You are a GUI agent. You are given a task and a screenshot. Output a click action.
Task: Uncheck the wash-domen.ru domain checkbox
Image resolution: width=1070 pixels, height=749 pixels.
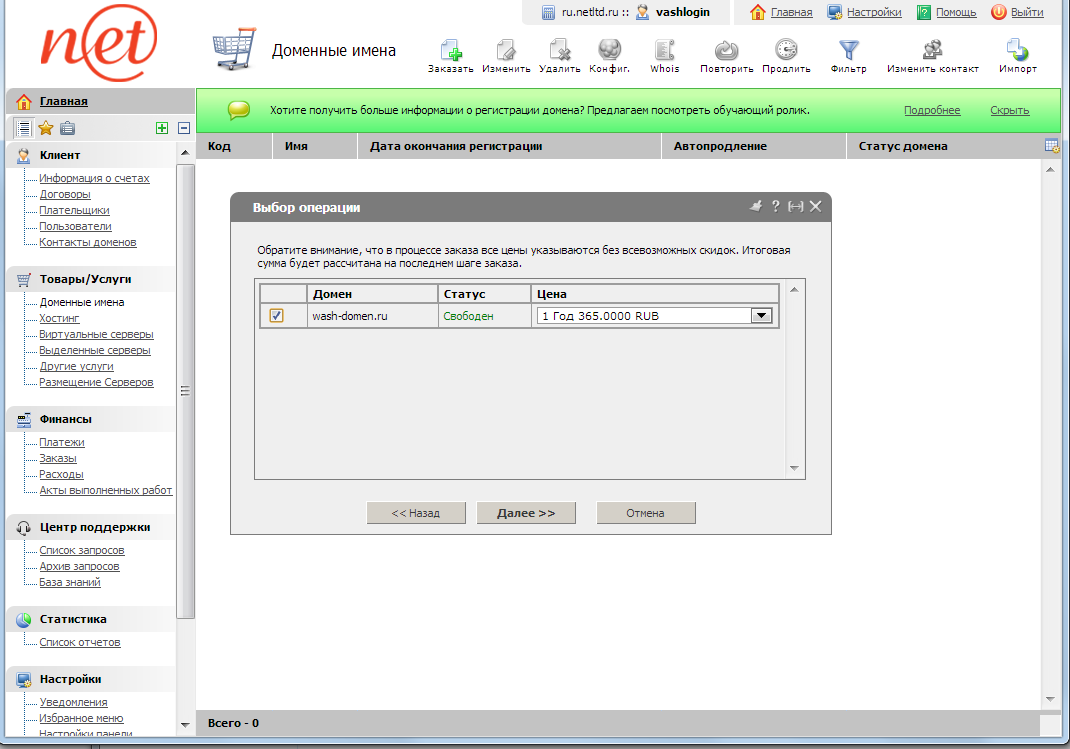pos(277,316)
